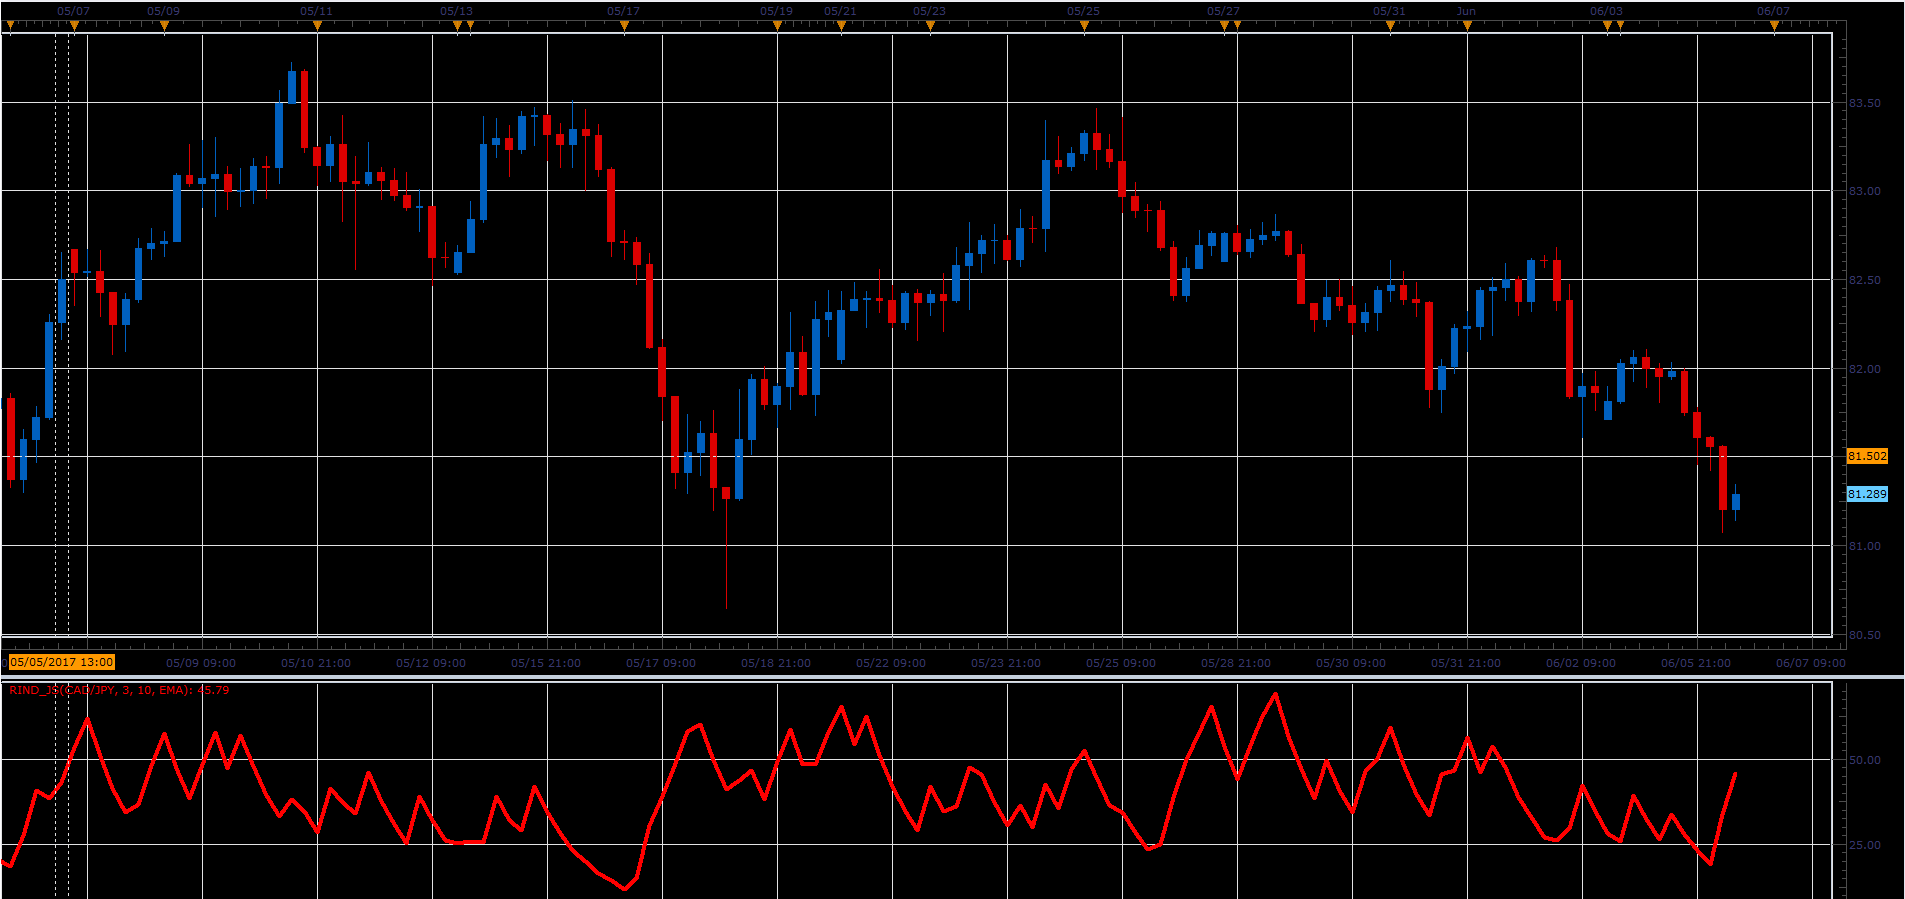This screenshot has width=1905, height=899.
Task: Click the 05/13 date label on top ruler
Action: pyautogui.click(x=456, y=11)
